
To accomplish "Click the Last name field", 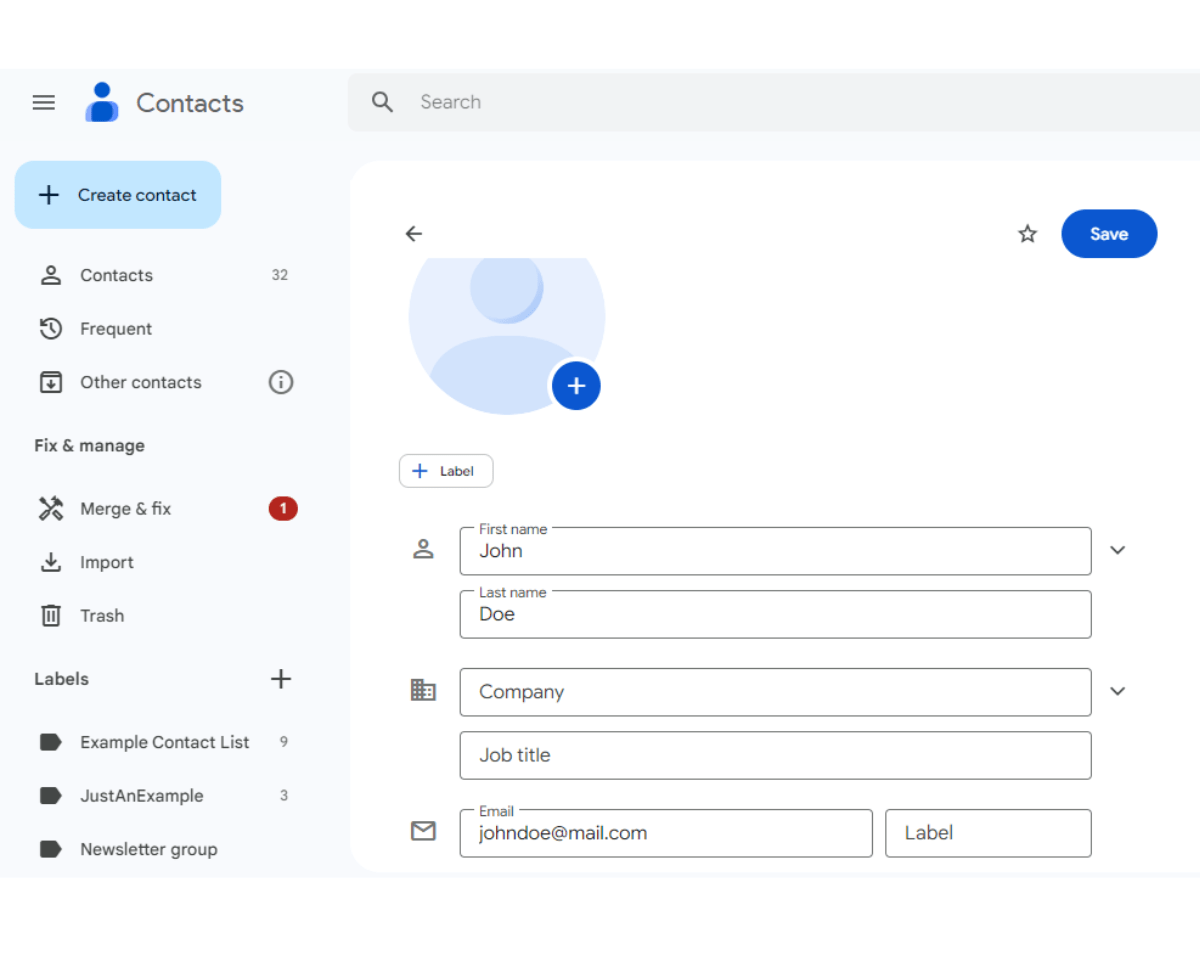I will tap(775, 614).
